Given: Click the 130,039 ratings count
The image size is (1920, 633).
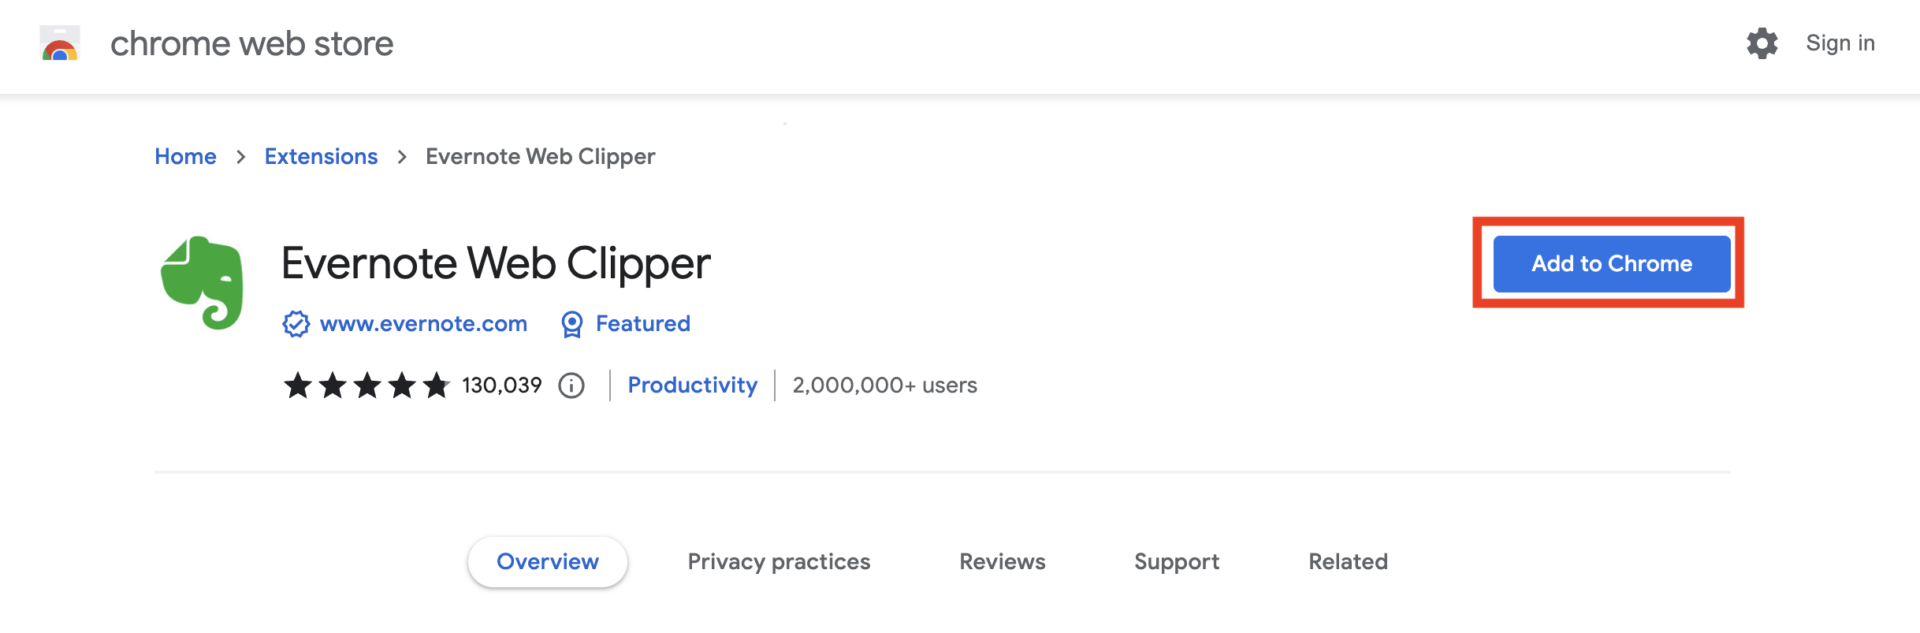Looking at the screenshot, I should click(502, 386).
